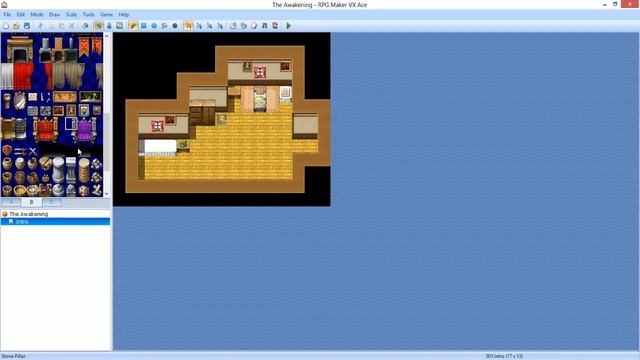Image resolution: width=640 pixels, height=360 pixels.
Task: Open the Resource Manager icon
Action: 244,26
